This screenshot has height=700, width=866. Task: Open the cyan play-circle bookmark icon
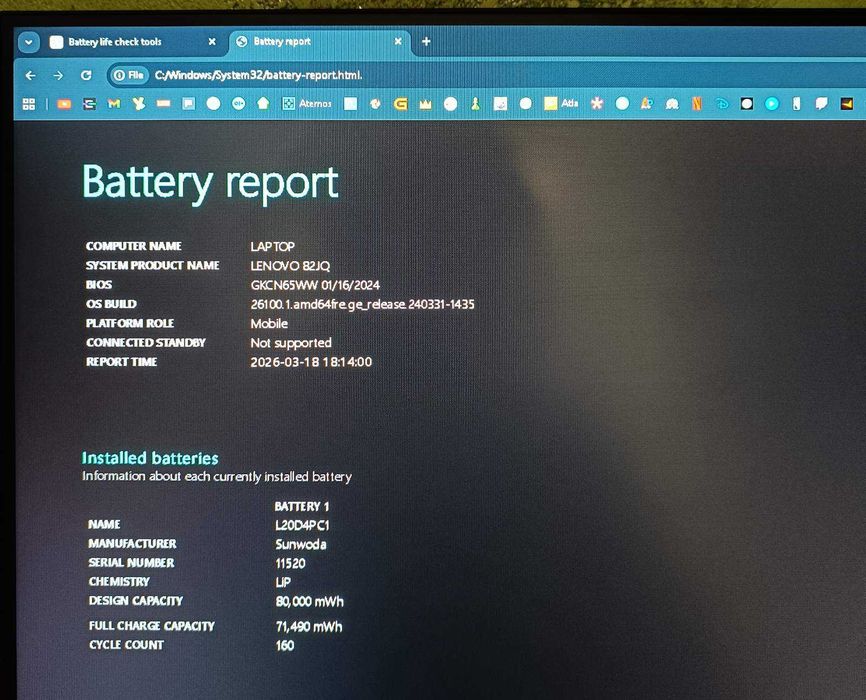(772, 103)
